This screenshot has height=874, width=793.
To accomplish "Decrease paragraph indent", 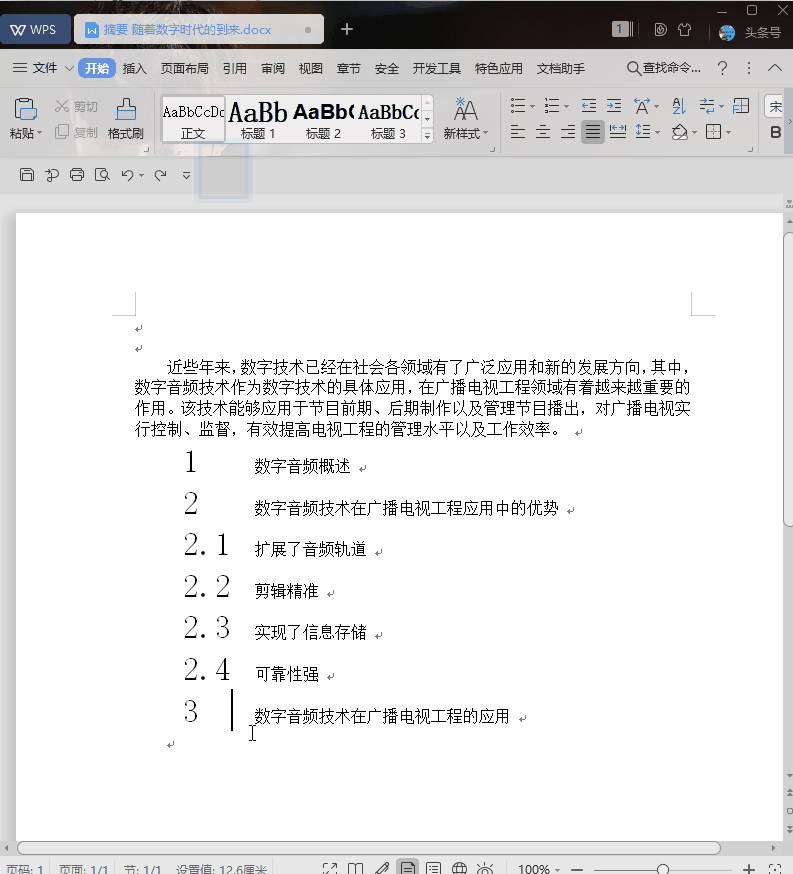I will 588,105.
